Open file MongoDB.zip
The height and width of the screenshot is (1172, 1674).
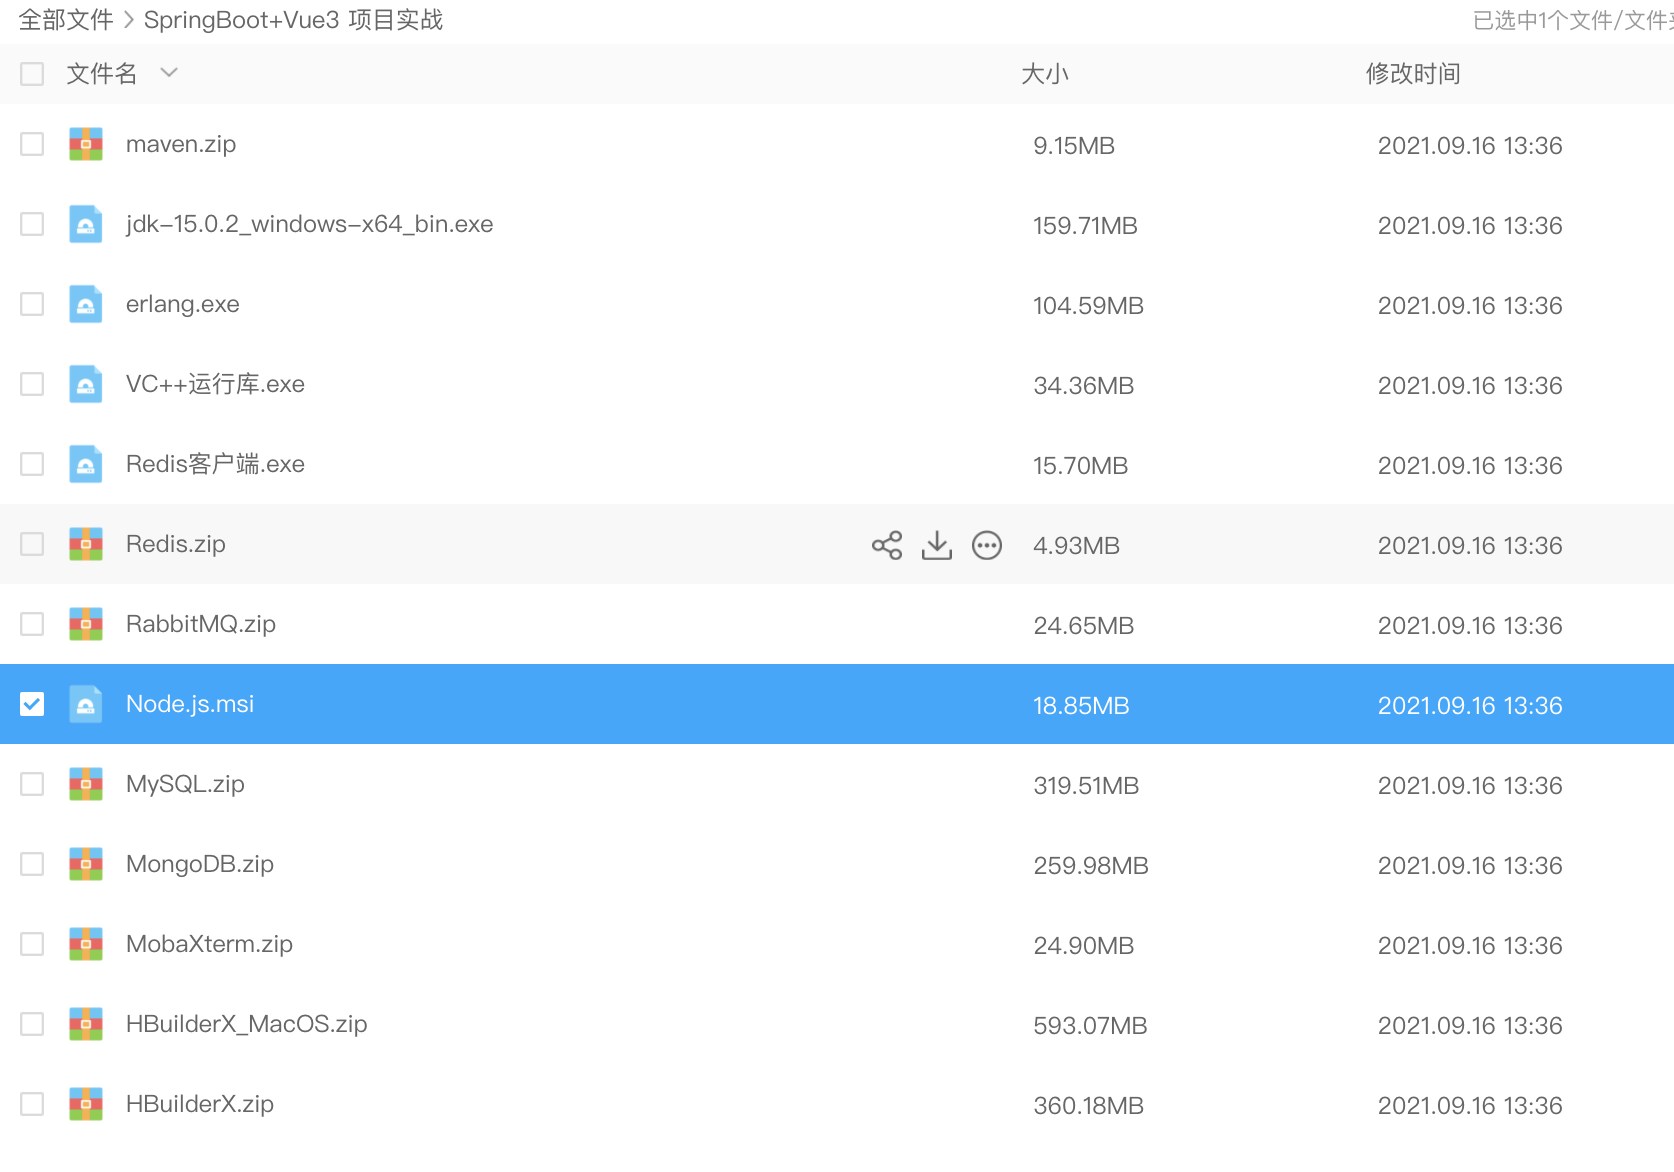click(200, 864)
